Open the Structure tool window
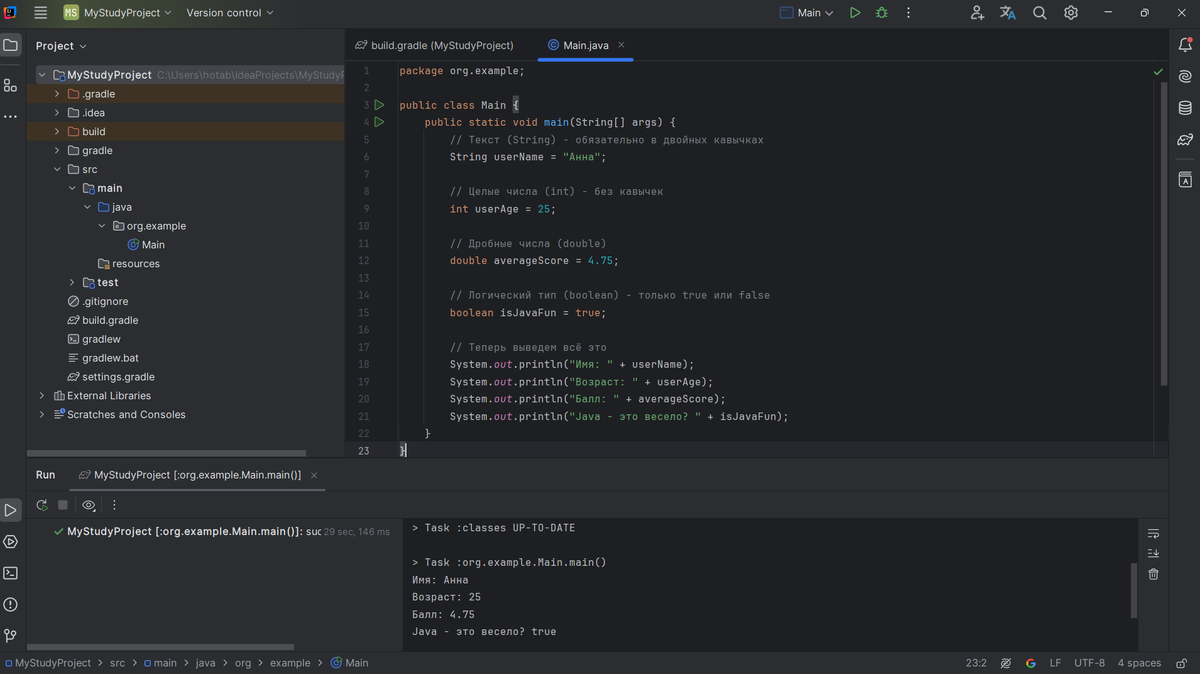The image size is (1200, 674). 10,85
